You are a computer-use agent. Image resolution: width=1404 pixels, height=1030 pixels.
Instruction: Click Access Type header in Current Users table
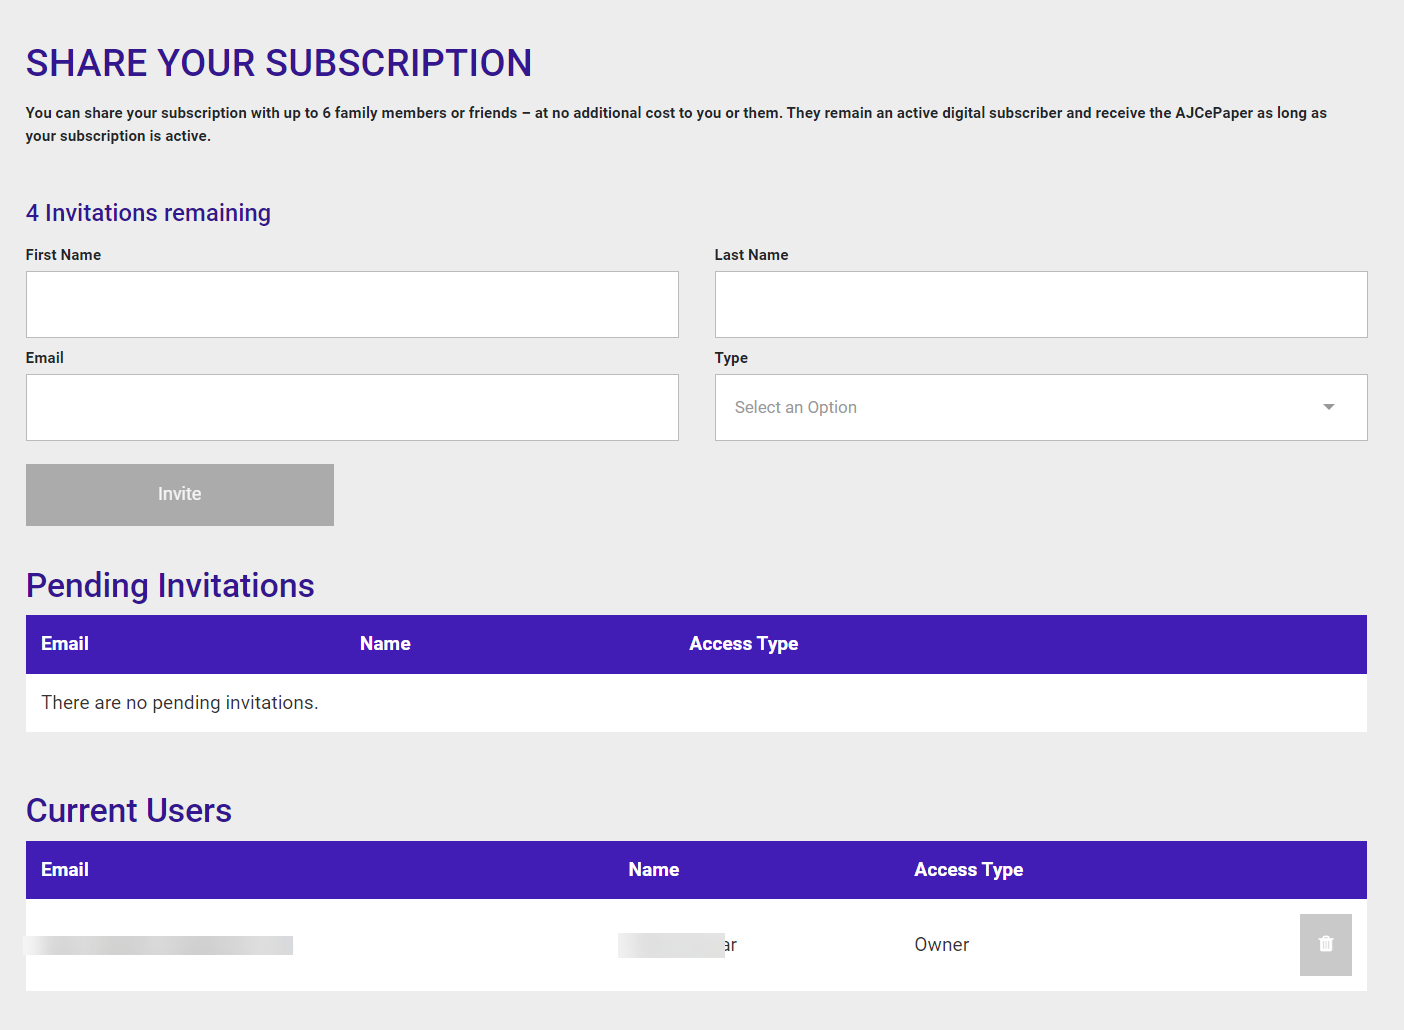click(968, 870)
